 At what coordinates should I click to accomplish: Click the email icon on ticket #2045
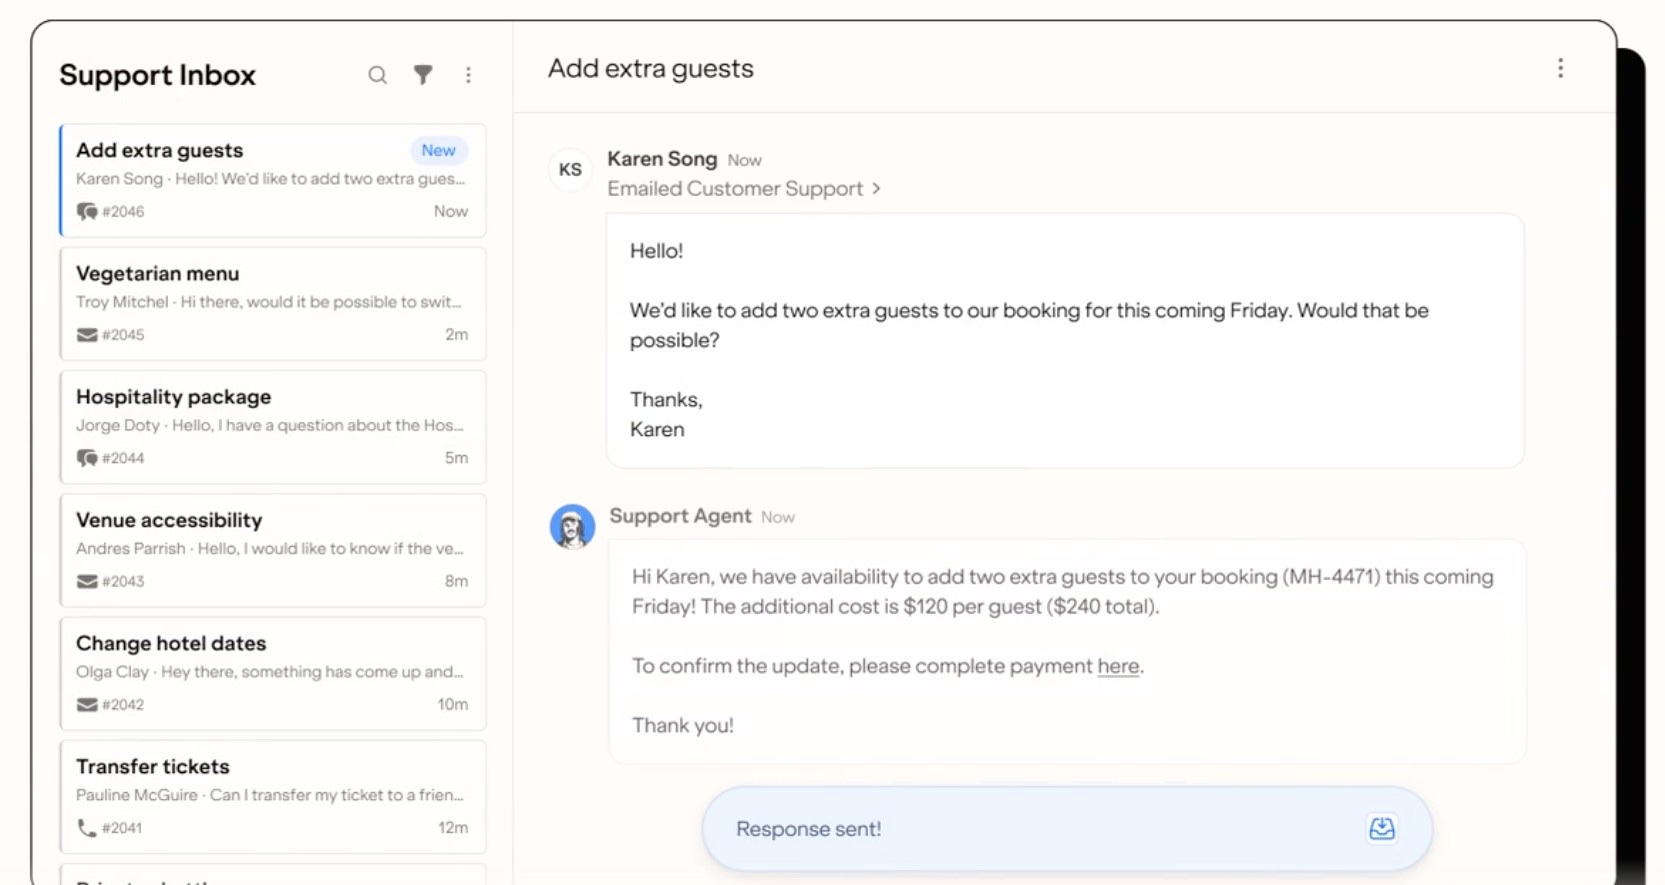[87, 335]
